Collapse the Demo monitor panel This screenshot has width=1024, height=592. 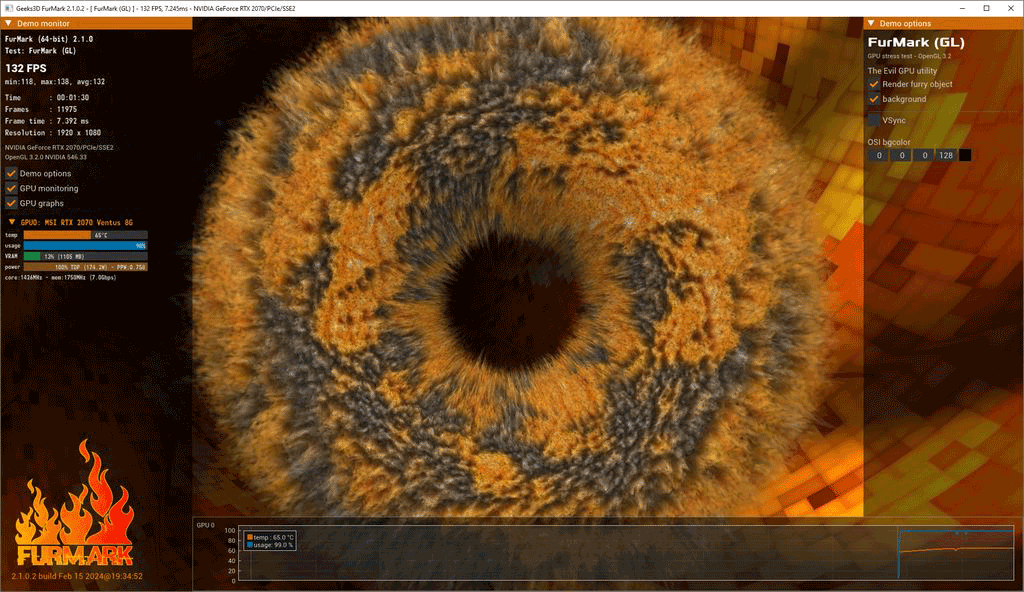8,23
